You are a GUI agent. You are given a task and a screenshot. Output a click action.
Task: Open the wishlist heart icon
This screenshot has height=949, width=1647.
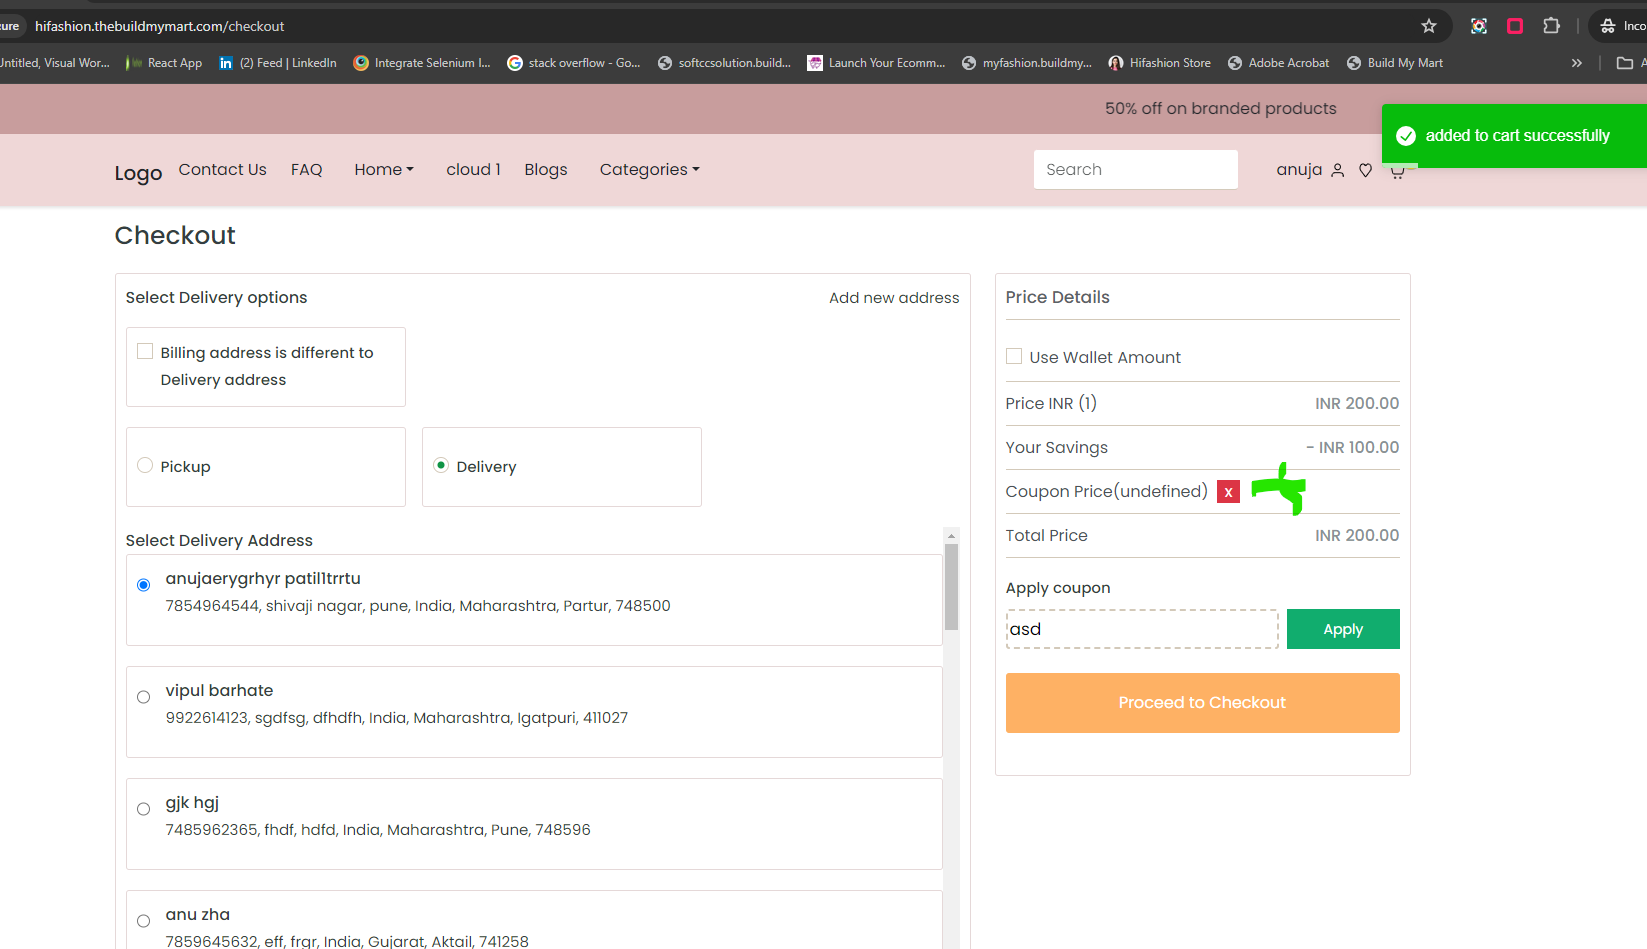tap(1366, 171)
